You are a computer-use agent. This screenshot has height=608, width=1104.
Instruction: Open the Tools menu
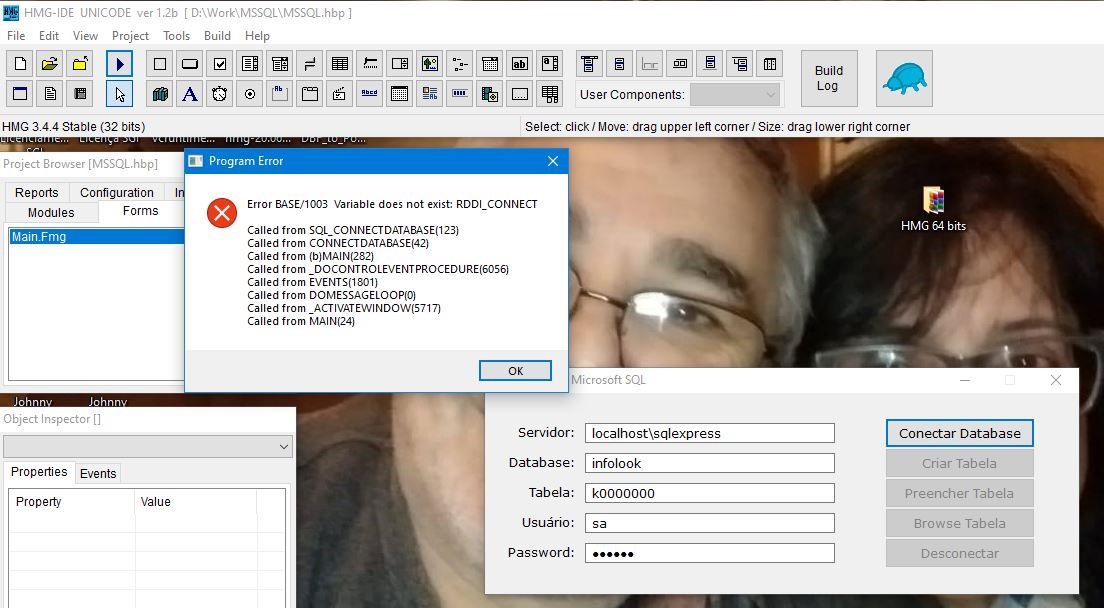176,36
